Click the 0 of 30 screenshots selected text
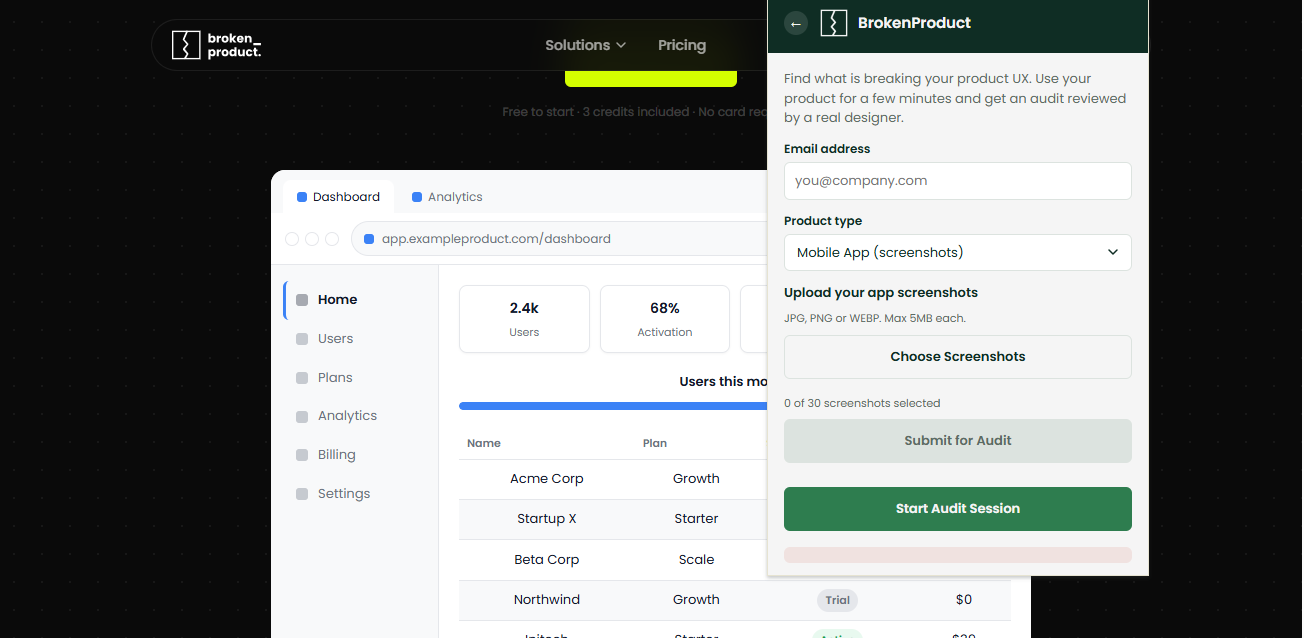The image size is (1304, 638). click(x=862, y=403)
